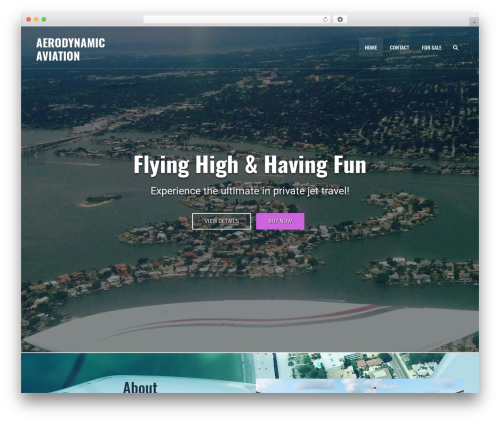Screen dimensions: 500x423
Task: Click the Flying High & Having Fun headline
Action: click(250, 165)
